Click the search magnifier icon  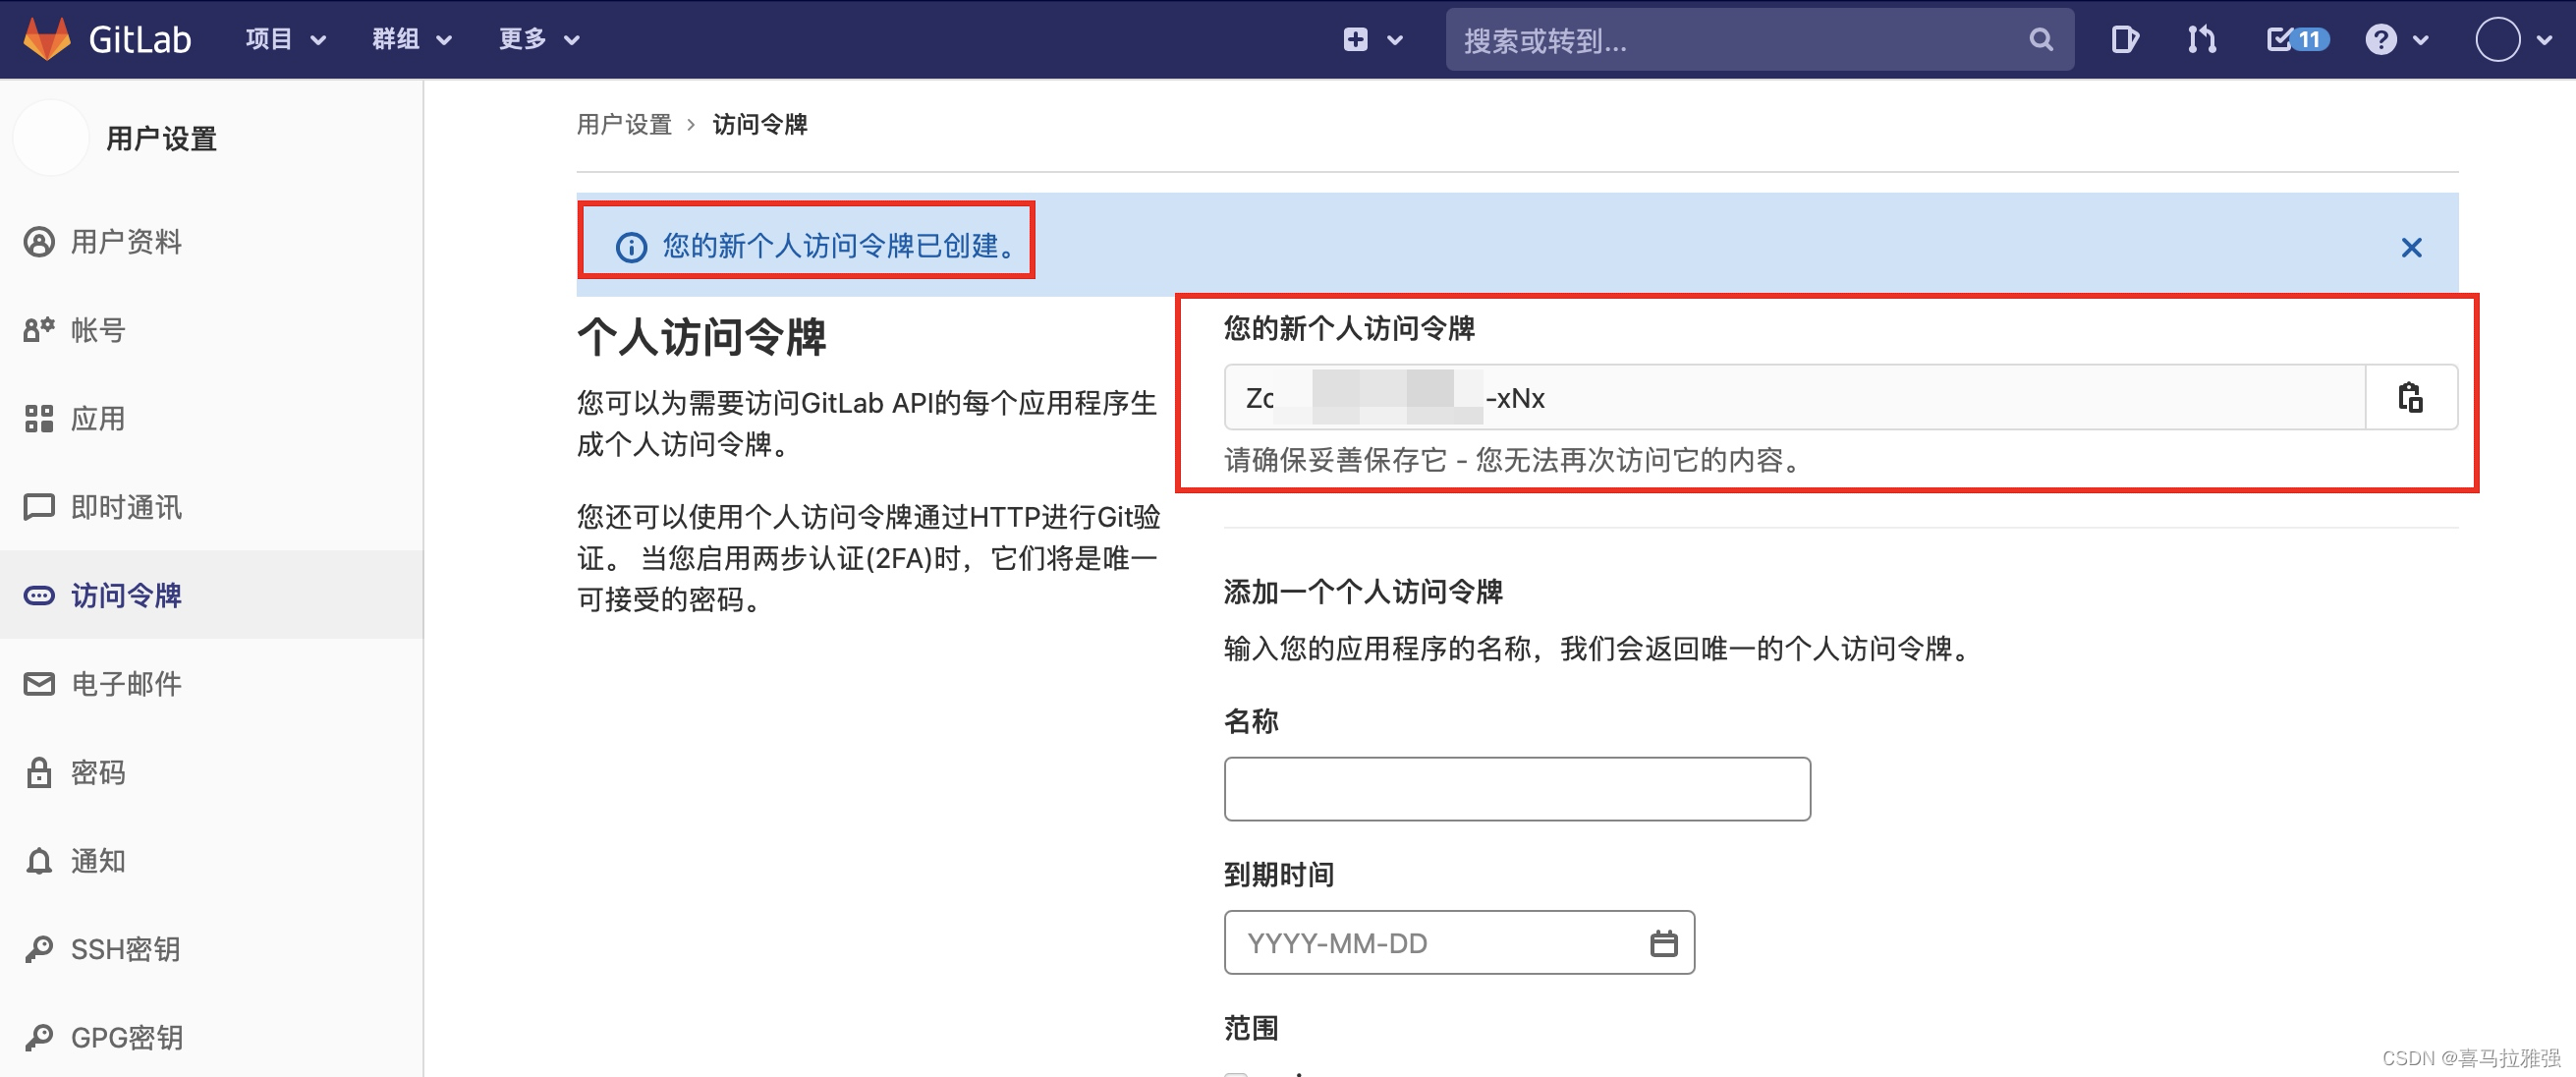2041,40
